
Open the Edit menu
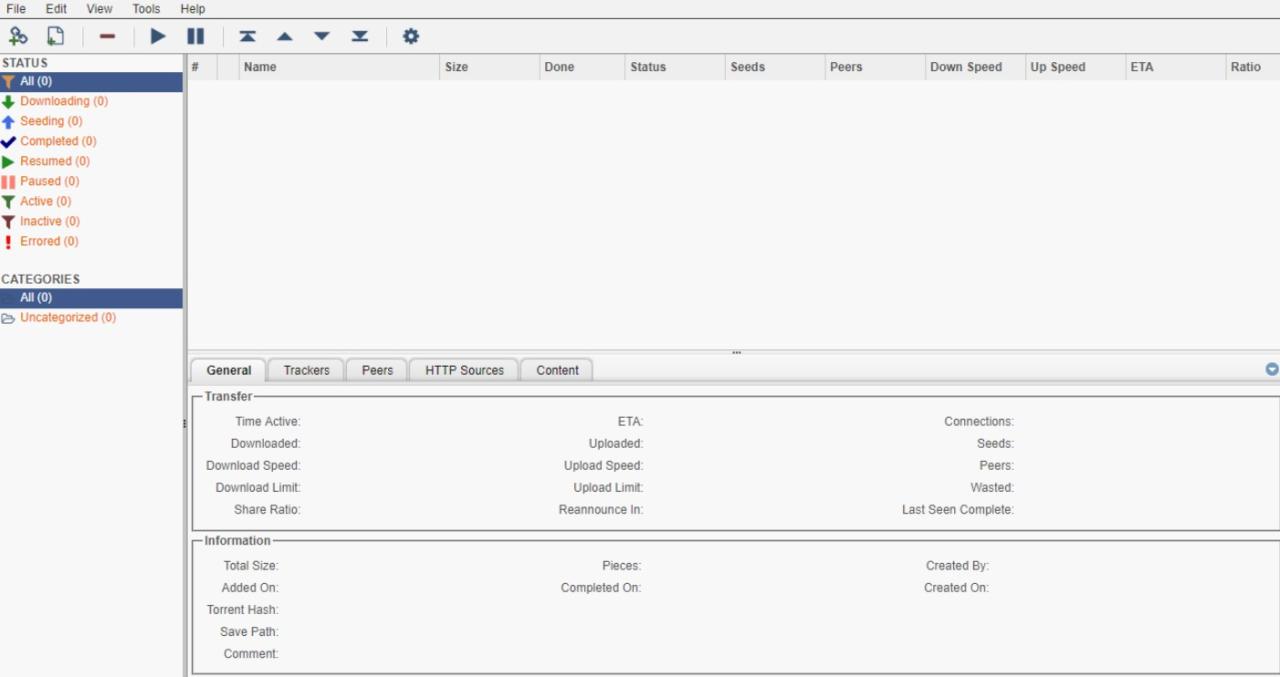[x=56, y=8]
